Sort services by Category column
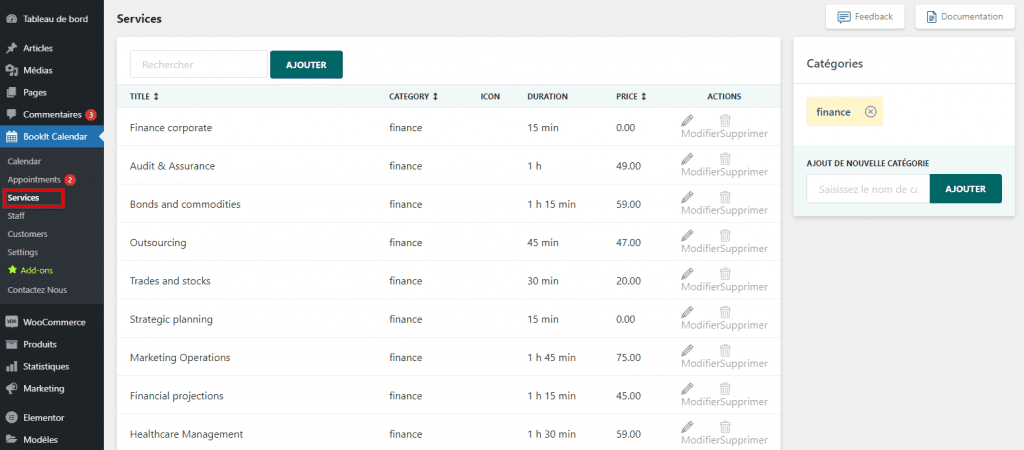Screen dimensions: 1024x450 [413, 97]
